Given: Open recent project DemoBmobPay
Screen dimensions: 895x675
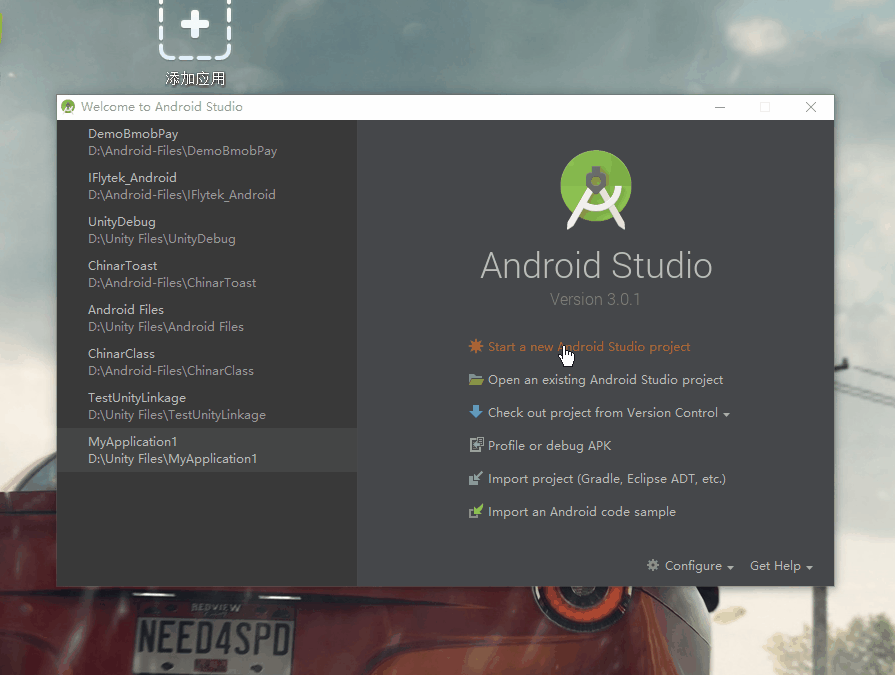Looking at the screenshot, I should click(207, 142).
